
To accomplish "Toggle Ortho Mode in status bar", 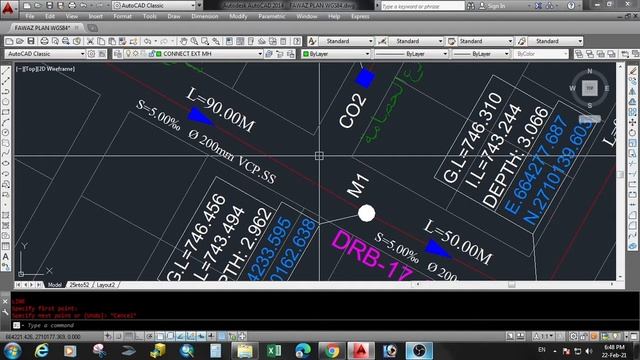I will click(139, 336).
